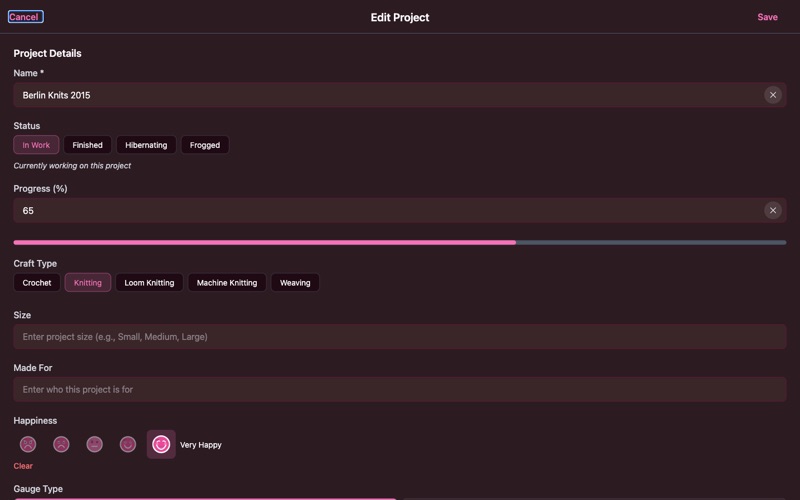Select the neutral face happiness rating

coord(94,444)
